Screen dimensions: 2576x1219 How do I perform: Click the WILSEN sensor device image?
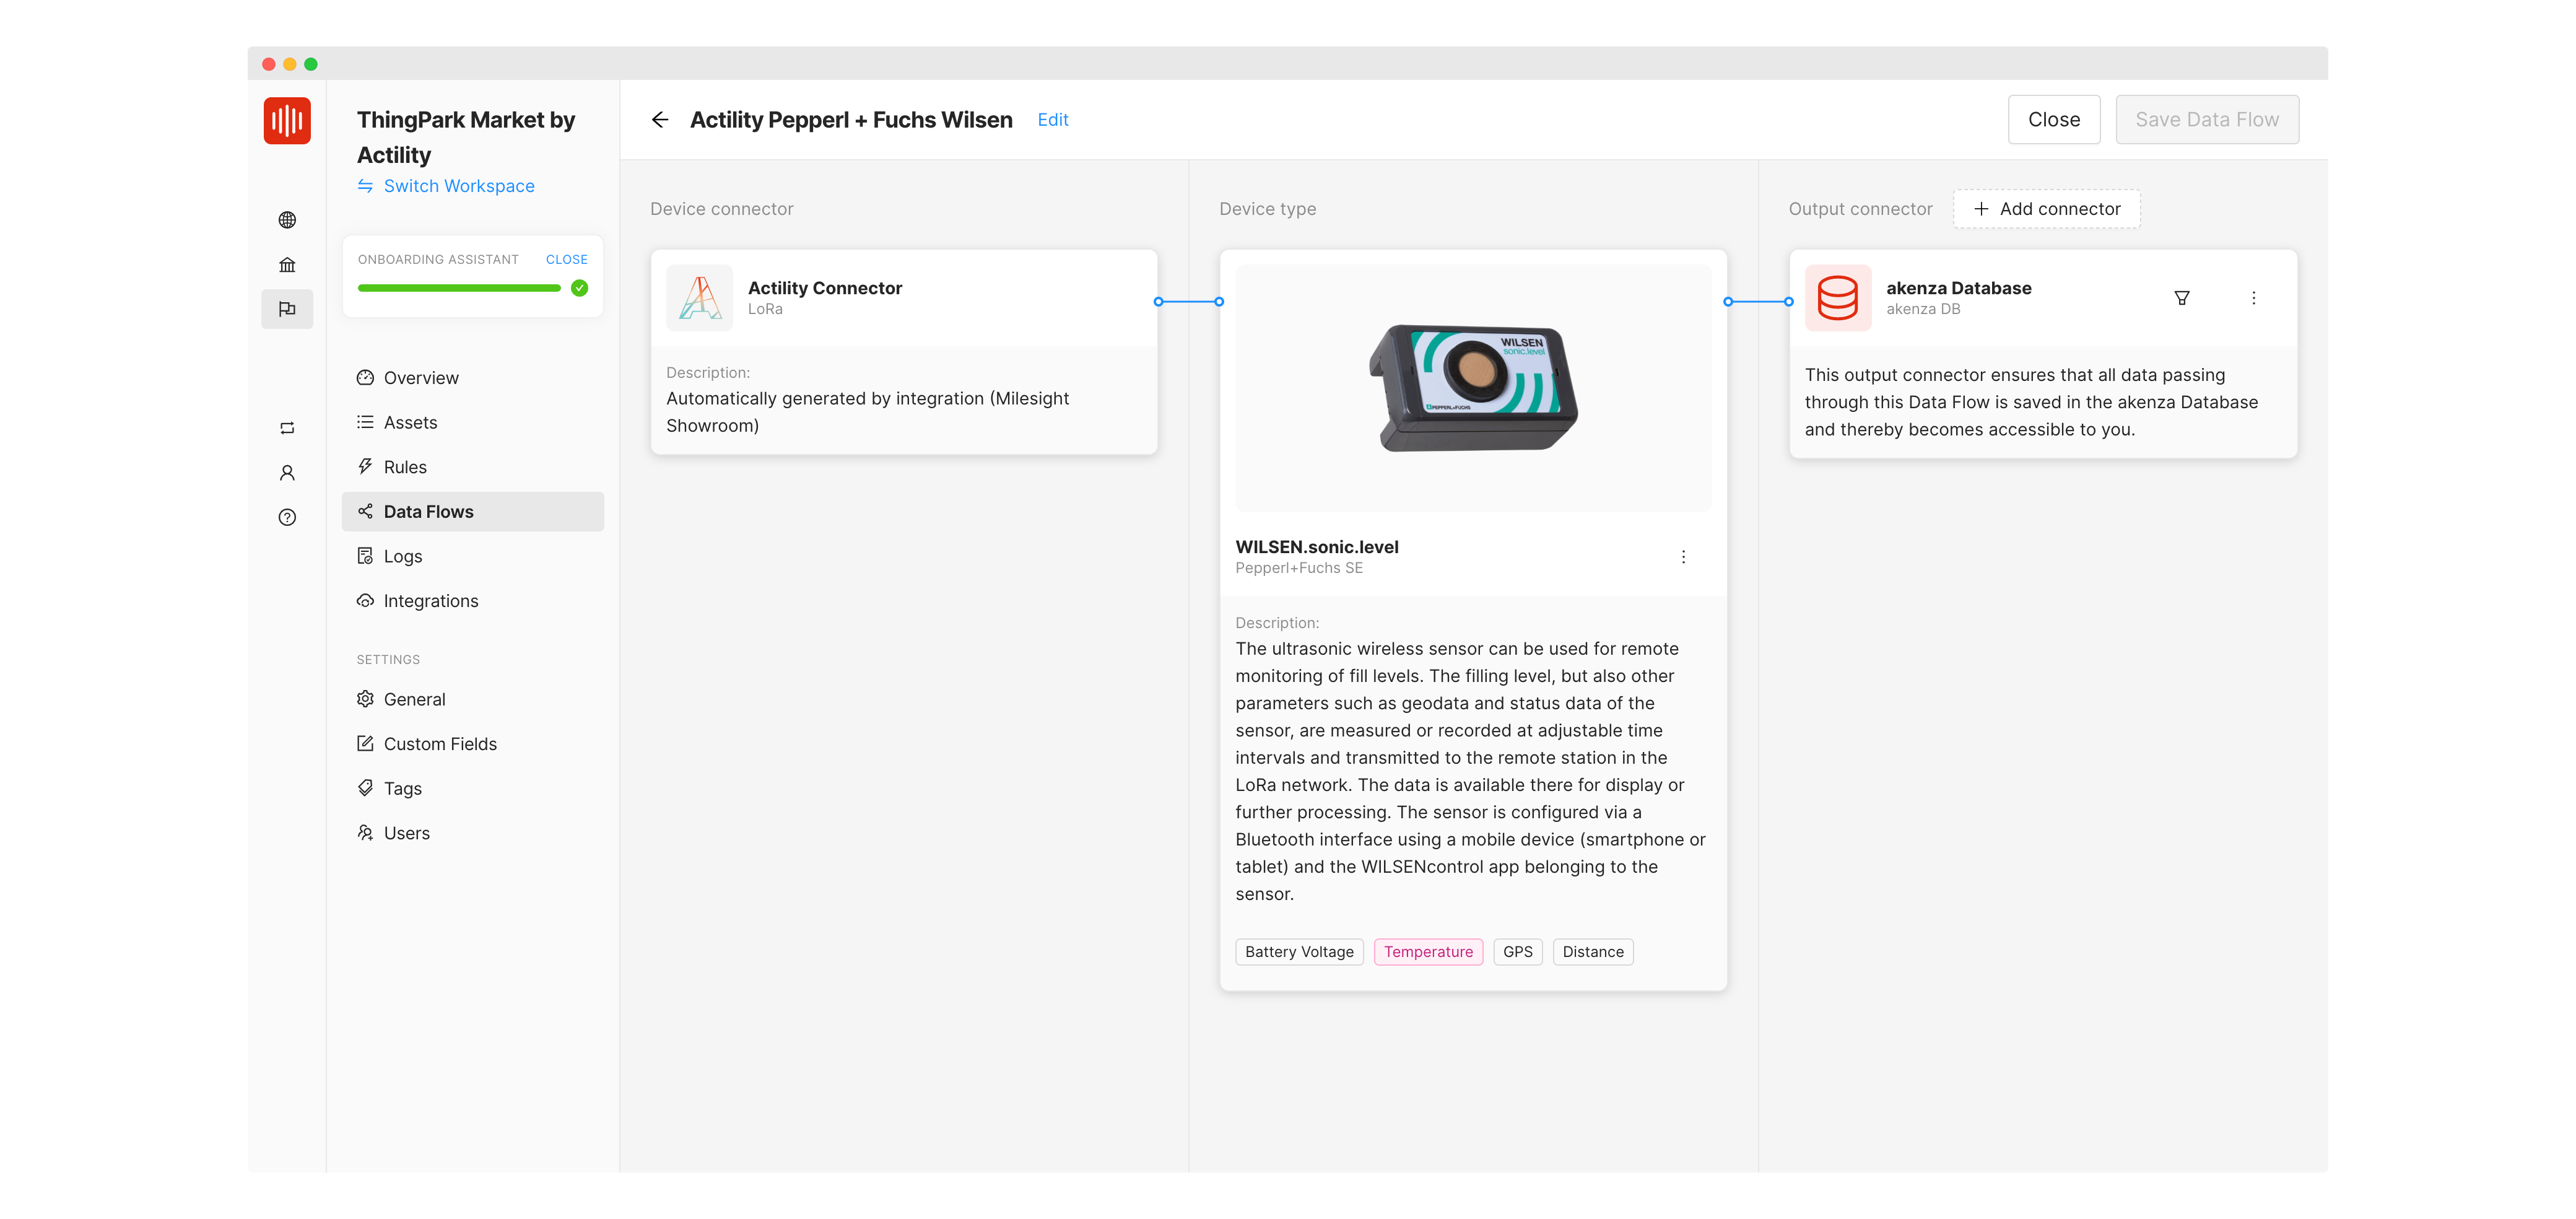(x=1473, y=388)
